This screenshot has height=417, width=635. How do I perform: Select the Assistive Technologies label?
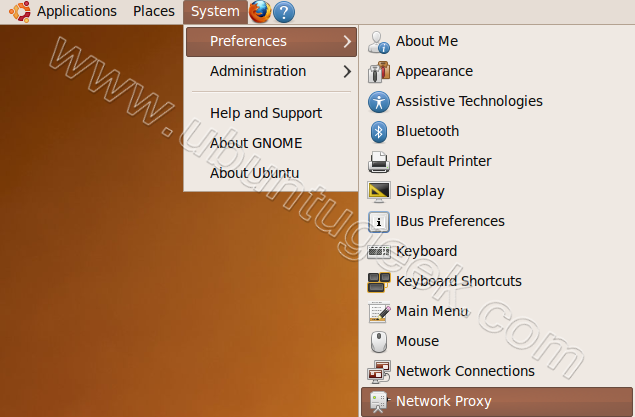469,101
